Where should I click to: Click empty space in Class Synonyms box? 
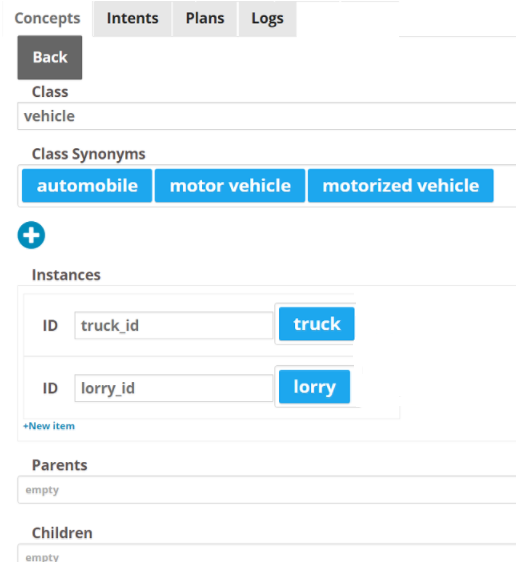click(505, 186)
